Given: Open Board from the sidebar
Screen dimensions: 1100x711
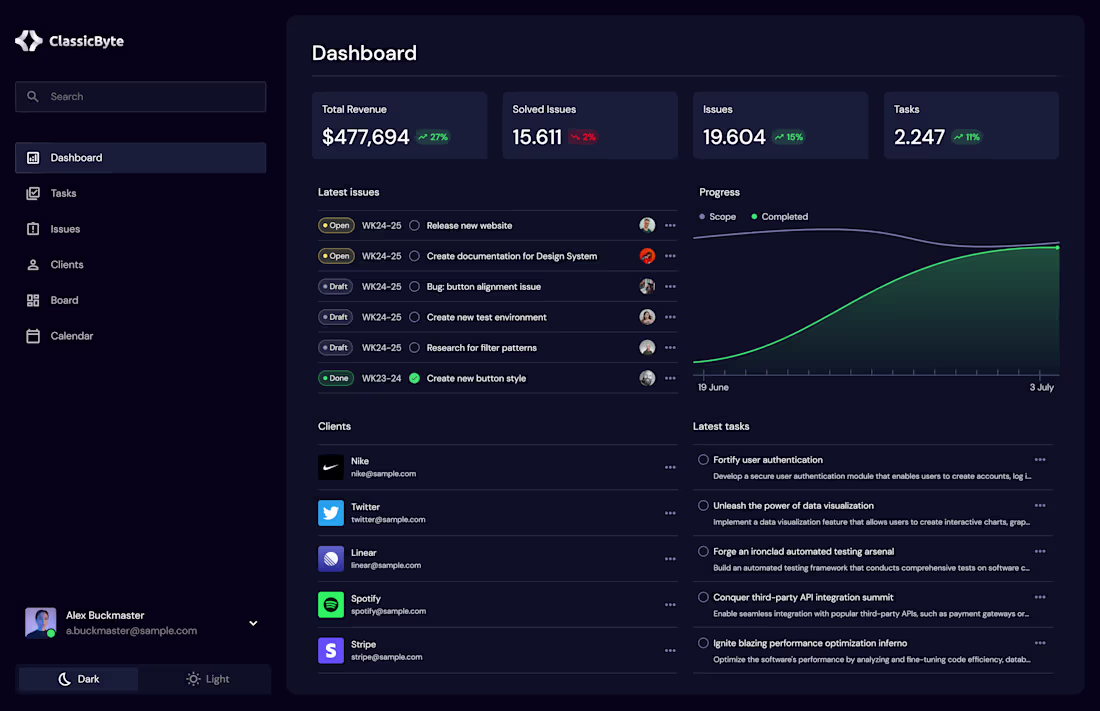Looking at the screenshot, I should click(x=140, y=300).
